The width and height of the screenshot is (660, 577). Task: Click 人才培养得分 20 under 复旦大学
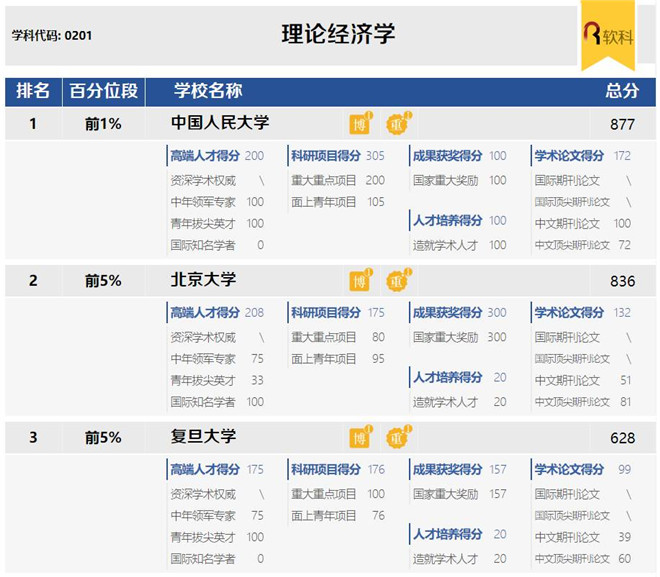[459, 534]
